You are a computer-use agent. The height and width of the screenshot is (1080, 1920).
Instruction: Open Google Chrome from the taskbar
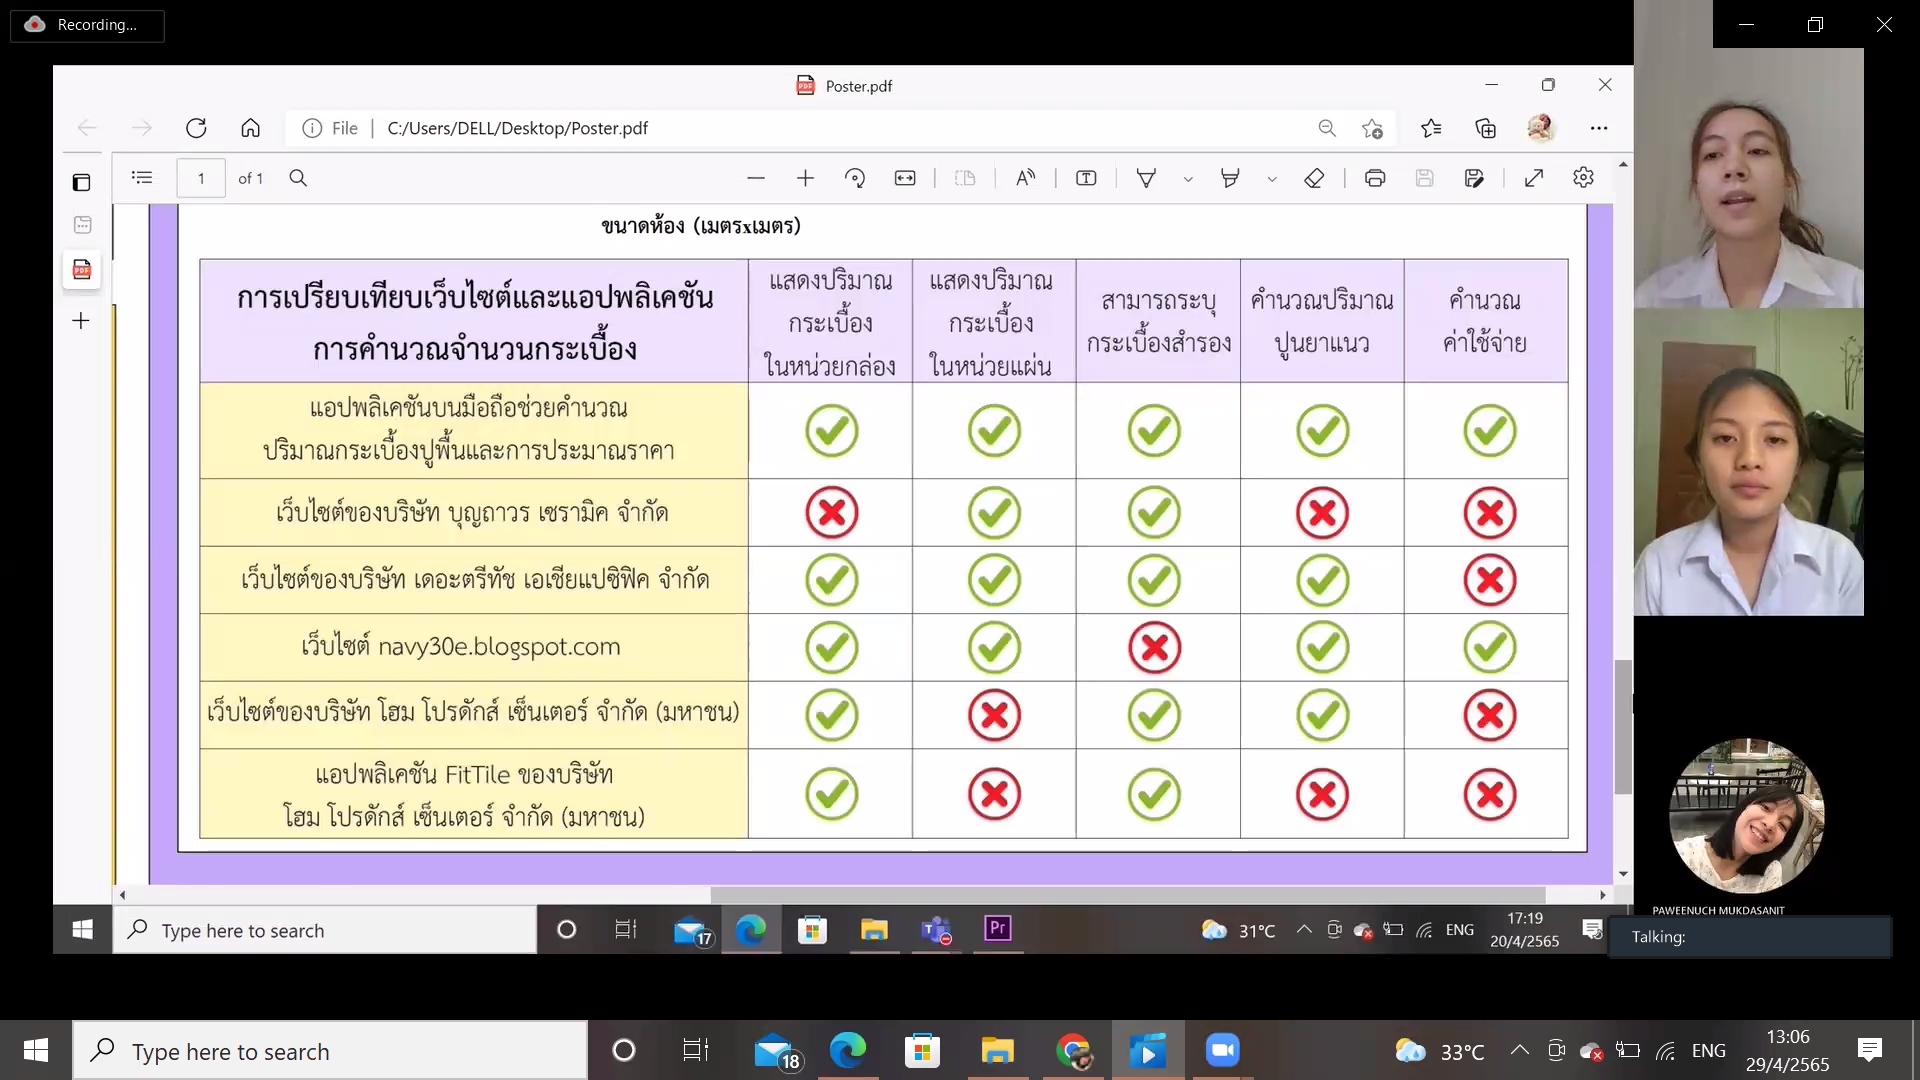click(x=1073, y=1051)
